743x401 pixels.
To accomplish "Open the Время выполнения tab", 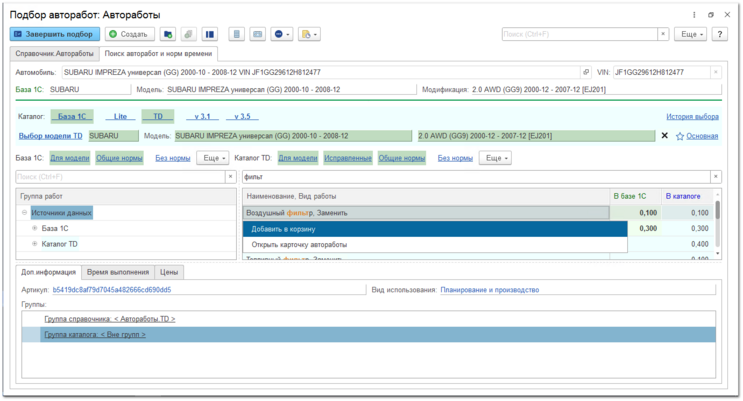I will (118, 272).
